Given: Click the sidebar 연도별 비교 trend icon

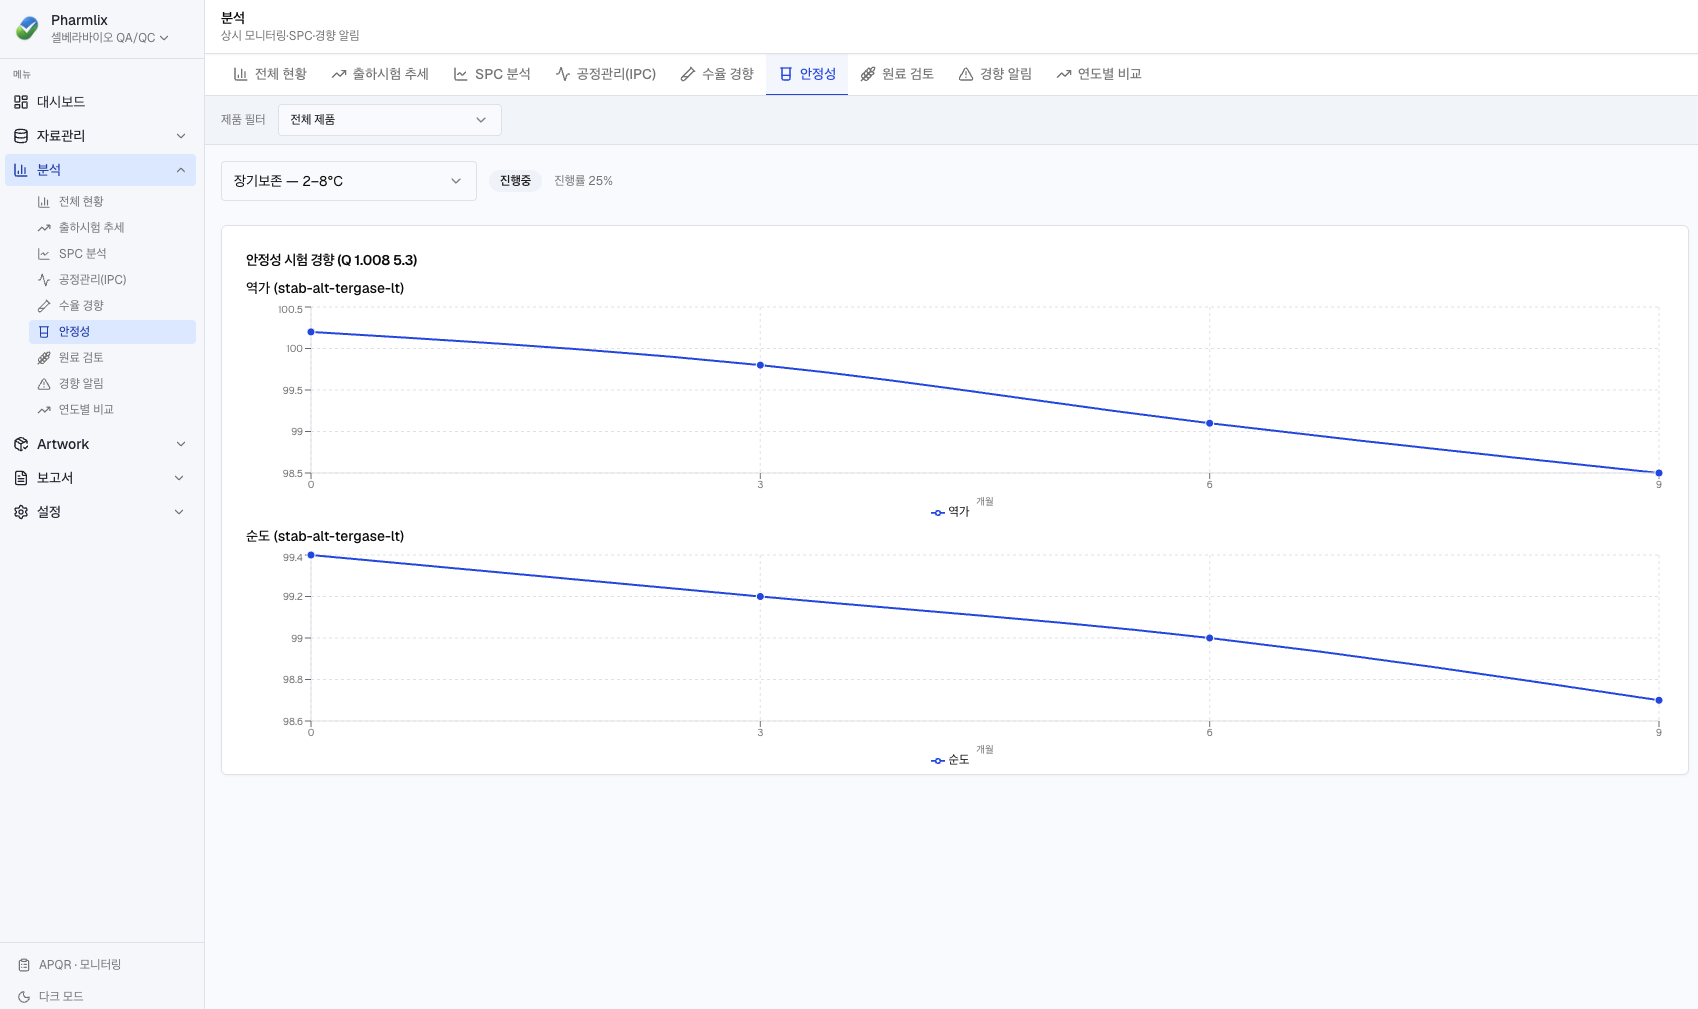Looking at the screenshot, I should (44, 410).
